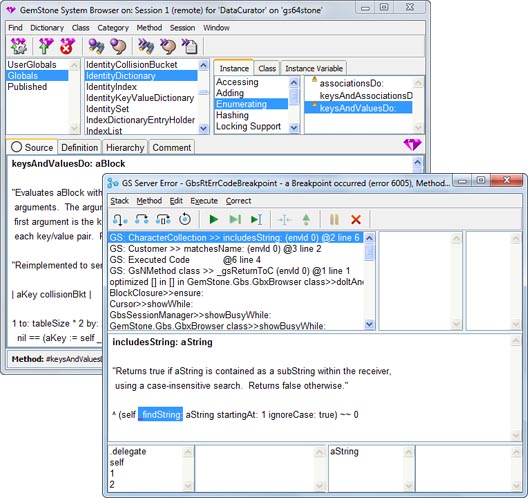Click the commit transaction green arrow icon
The width and height of the screenshot is (528, 498).
coord(46,46)
